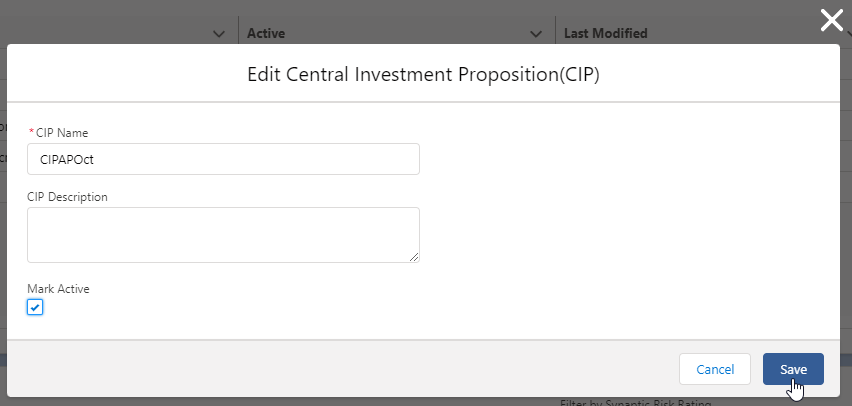Viewport: 852px width, 406px height.
Task: Click the Mark Active label text
Action: [x=58, y=289]
